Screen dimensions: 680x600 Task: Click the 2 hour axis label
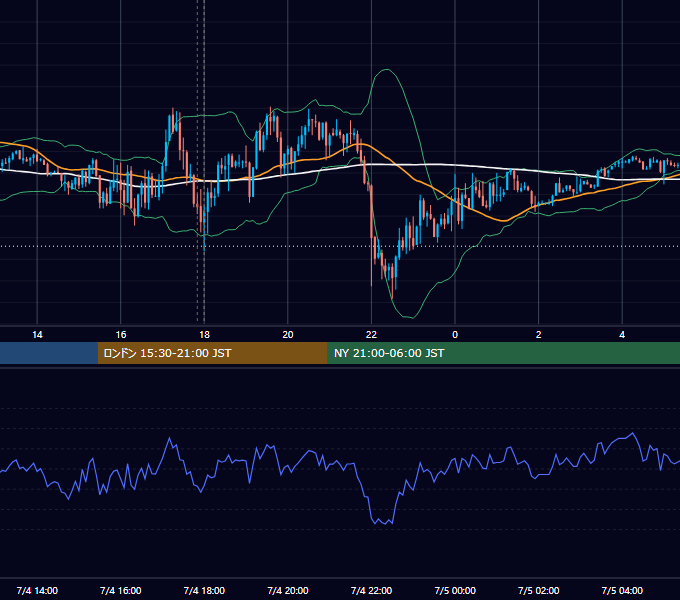[539, 335]
